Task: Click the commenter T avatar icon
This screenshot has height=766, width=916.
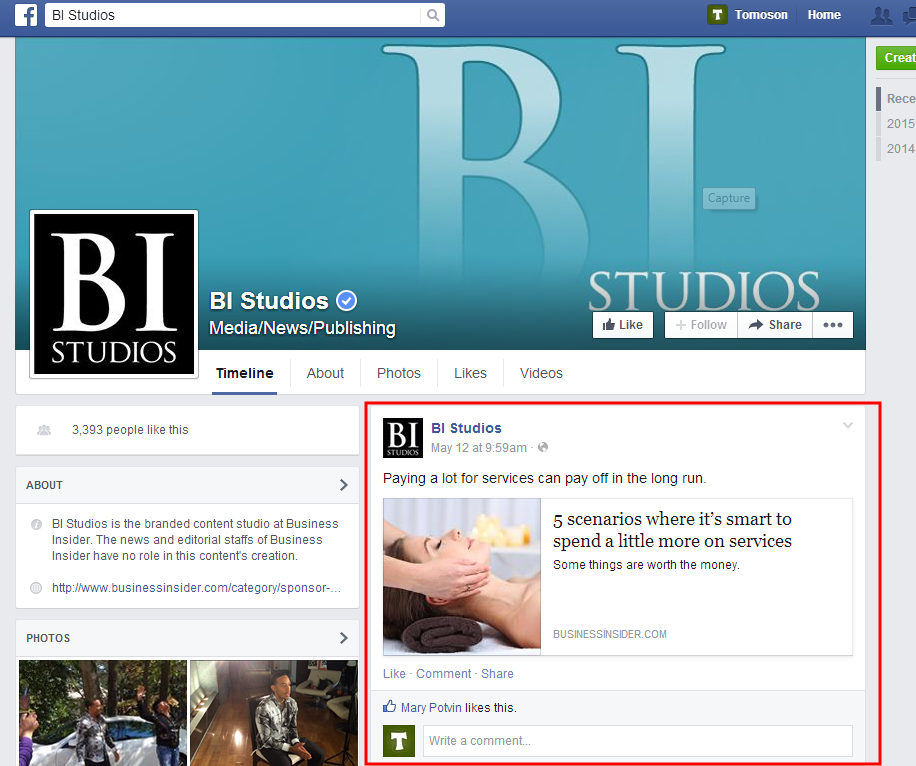Action: (399, 741)
